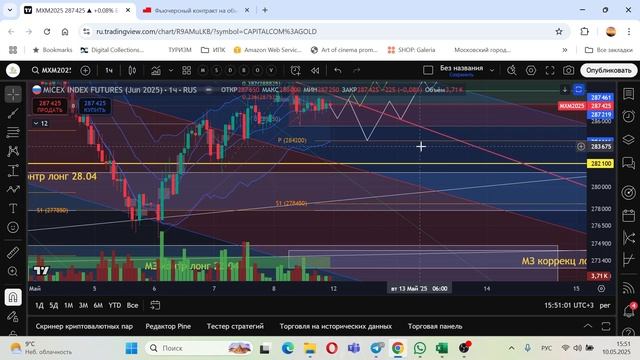
Task: Open chart settings hexagon icon
Action: [531, 70]
